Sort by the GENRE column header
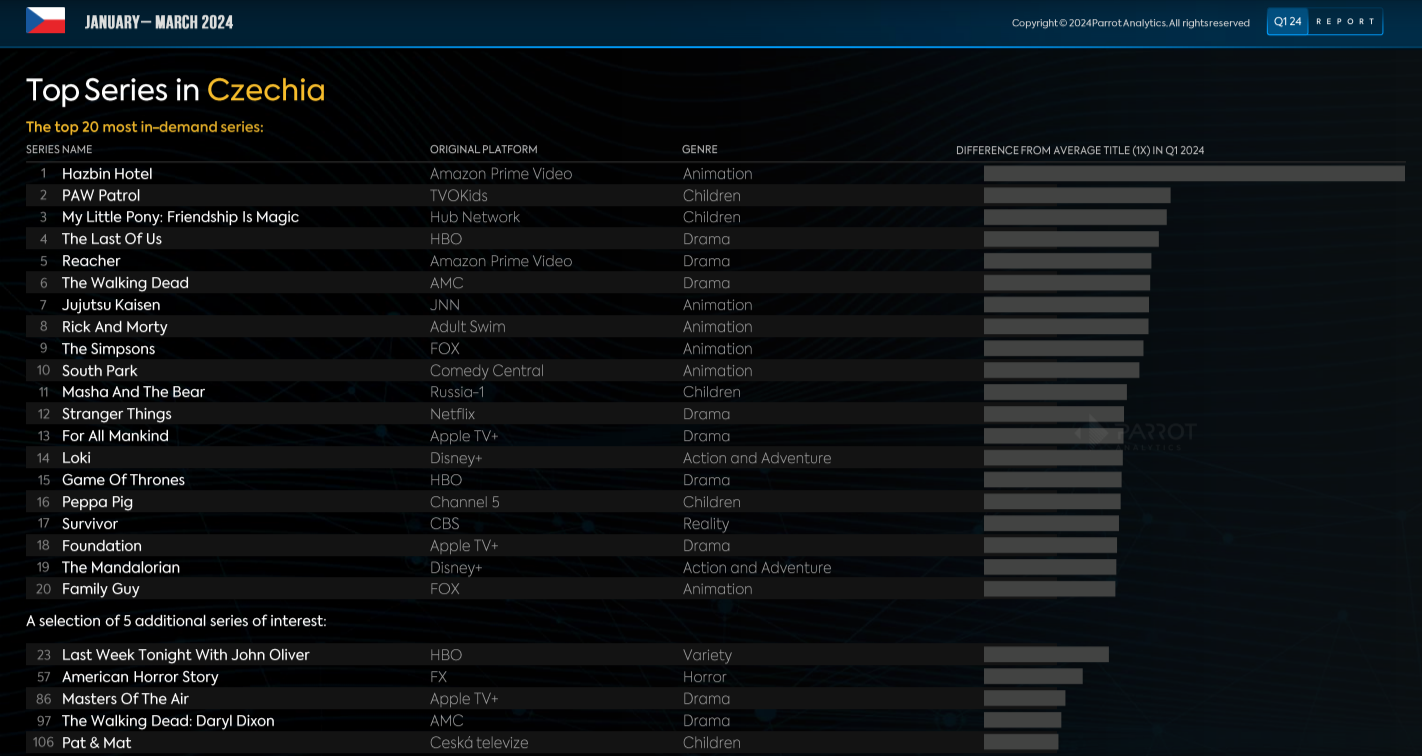This screenshot has height=756, width=1422. pos(700,149)
